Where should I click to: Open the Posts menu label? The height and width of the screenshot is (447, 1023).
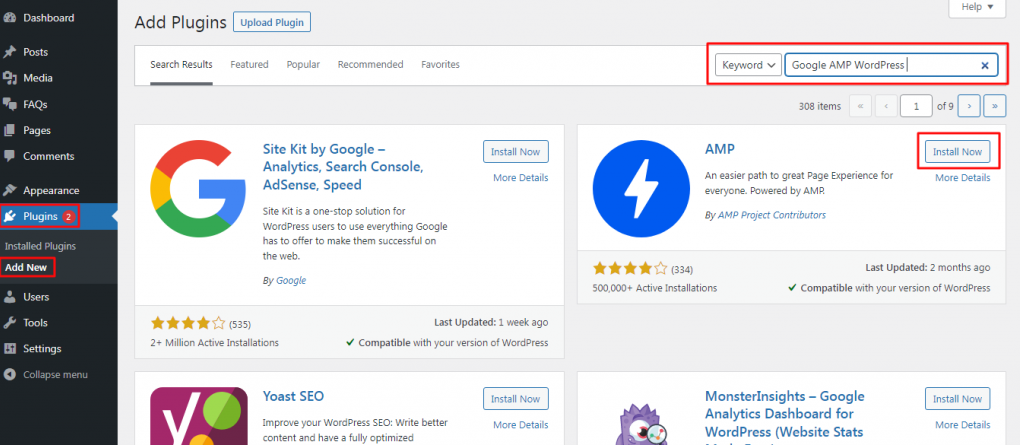[35, 52]
